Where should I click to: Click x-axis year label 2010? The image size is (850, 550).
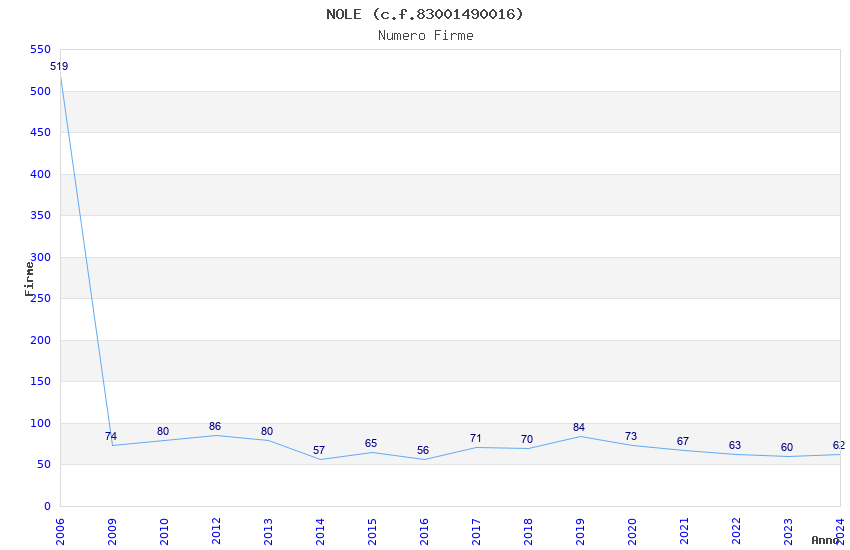point(164,532)
